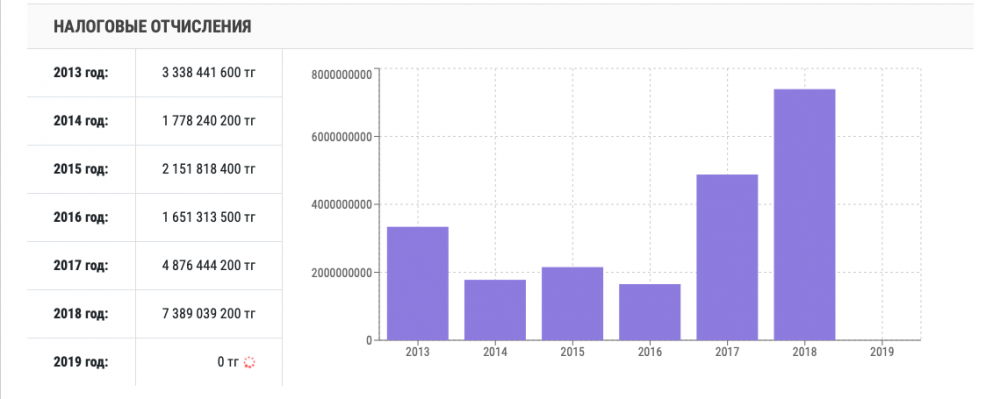Screen dimensions: 1000x399
Task: Click the '2013 год:' row label
Action: [x=81, y=73]
